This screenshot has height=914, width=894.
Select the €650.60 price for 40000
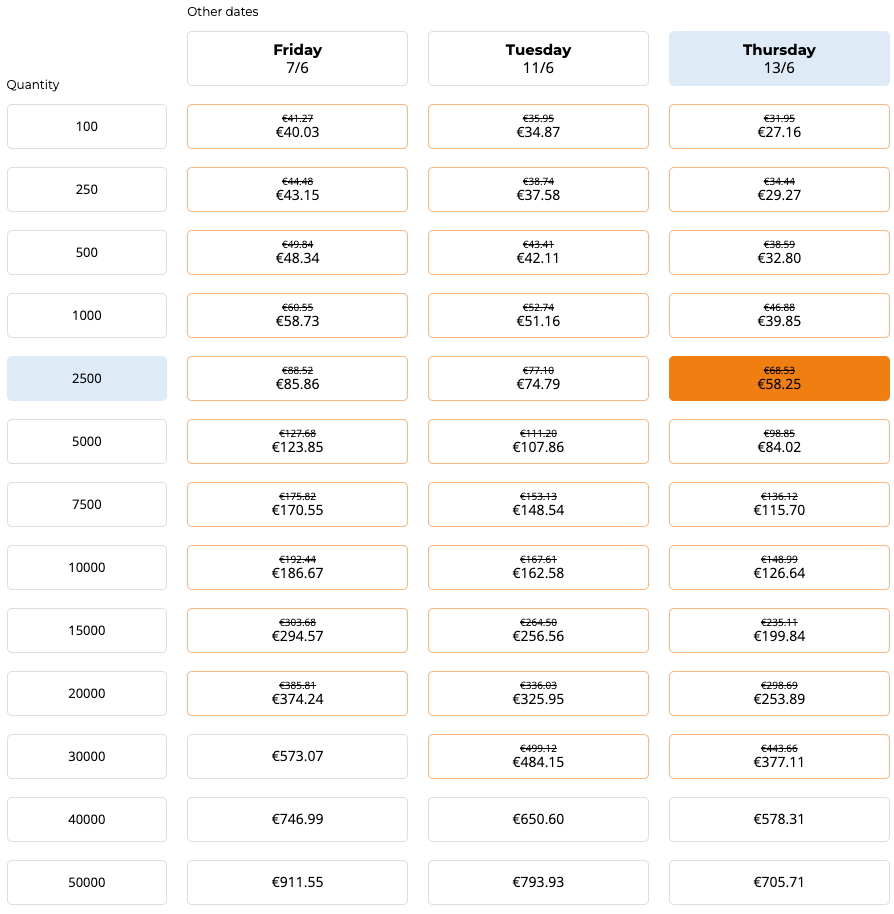coord(538,819)
